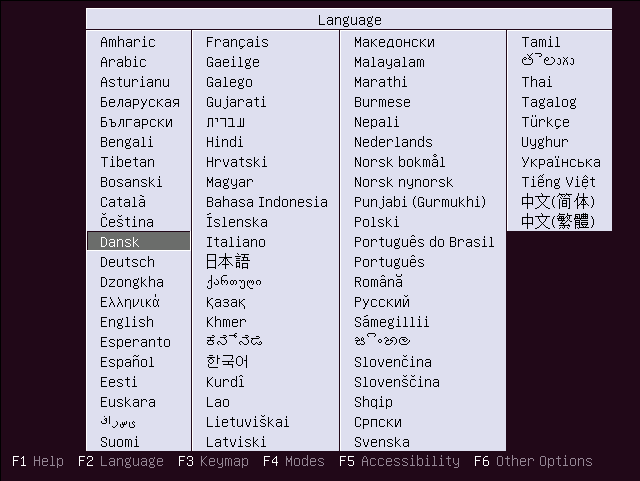640x481 pixels.
Task: Pick Bahasa Indonesia language
Action: tap(266, 202)
